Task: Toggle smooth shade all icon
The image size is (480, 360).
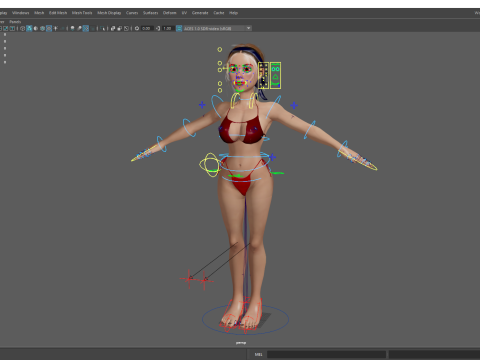Action: click(x=29, y=29)
